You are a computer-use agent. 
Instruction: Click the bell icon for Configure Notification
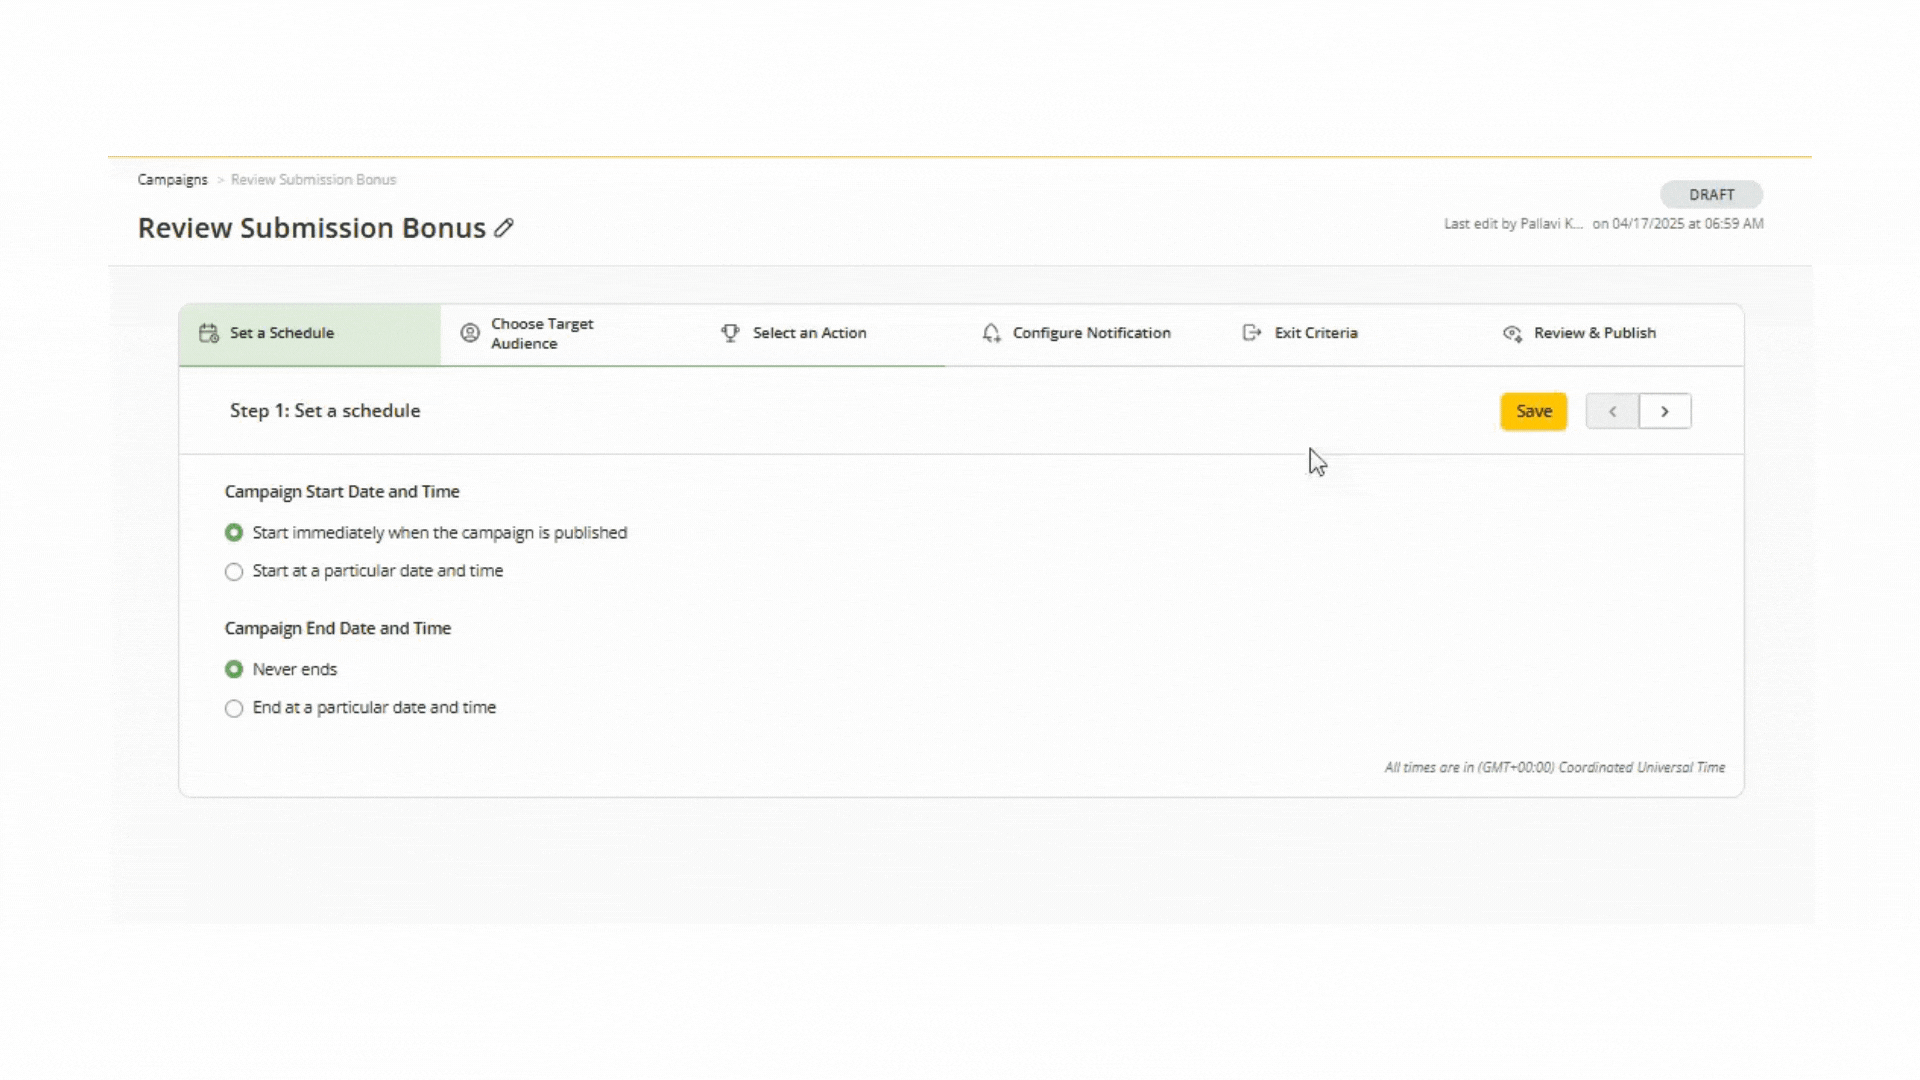(991, 333)
